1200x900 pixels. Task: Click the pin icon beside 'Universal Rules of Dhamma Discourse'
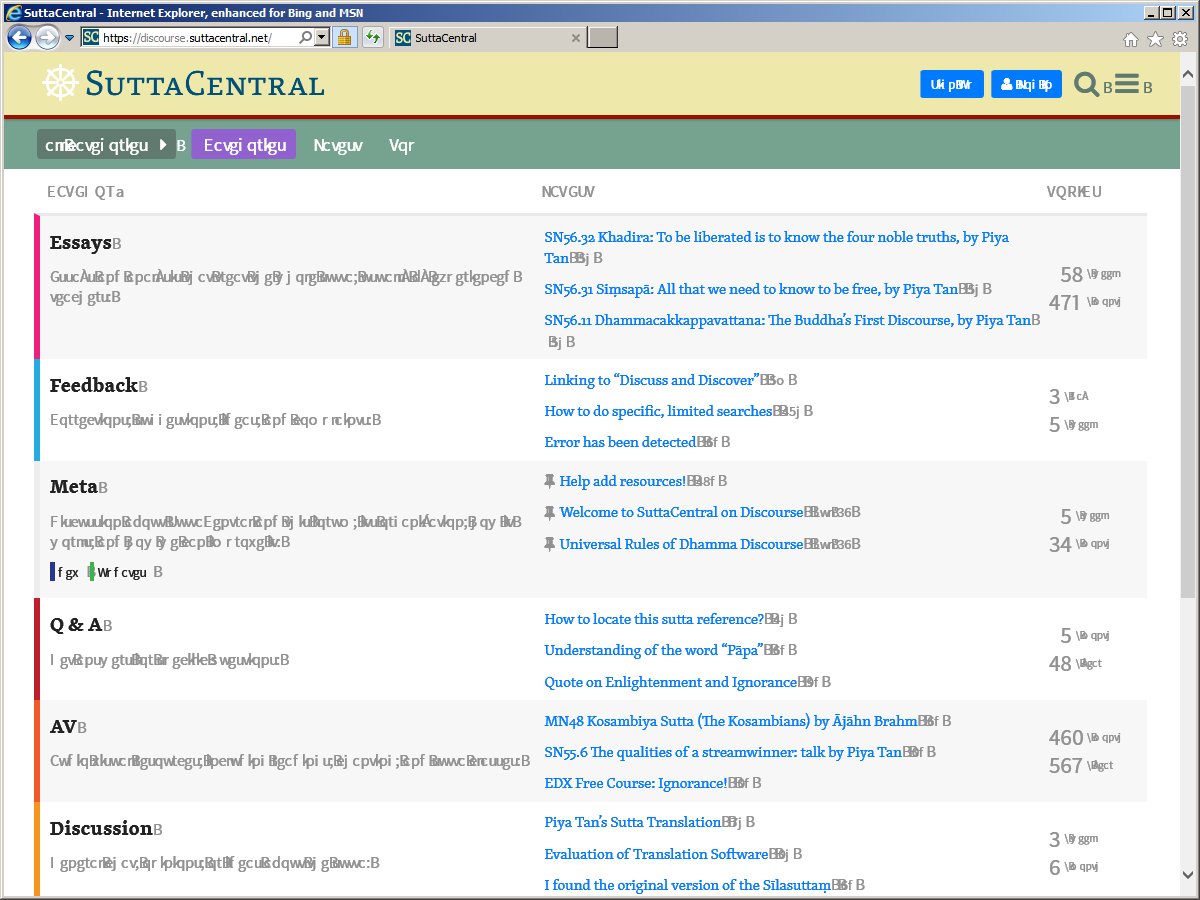(549, 544)
